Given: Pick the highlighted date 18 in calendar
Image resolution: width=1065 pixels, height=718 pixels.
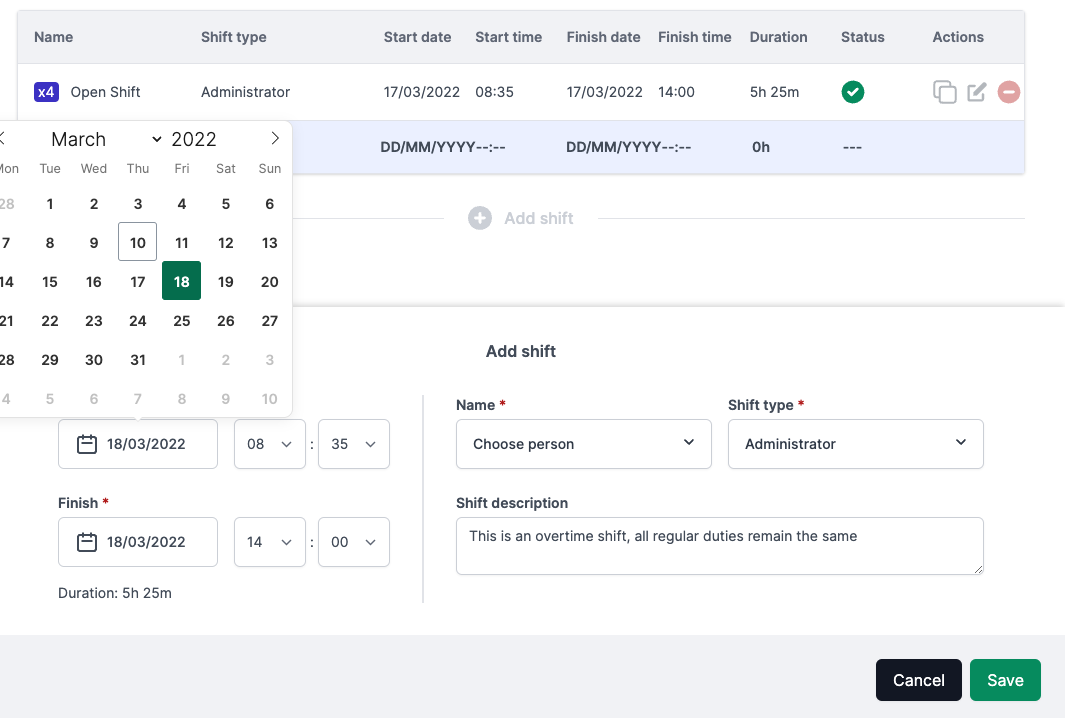Looking at the screenshot, I should 182,282.
